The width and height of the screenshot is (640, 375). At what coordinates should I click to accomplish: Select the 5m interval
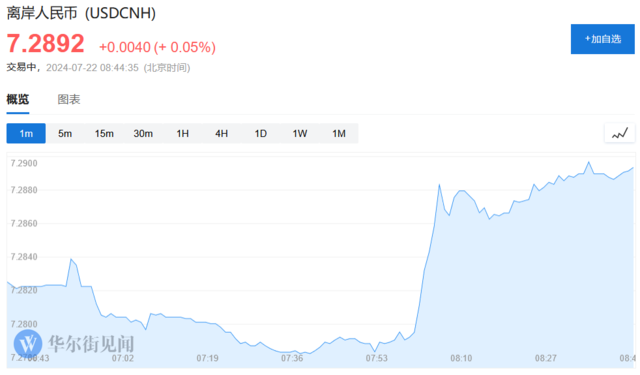tap(65, 133)
